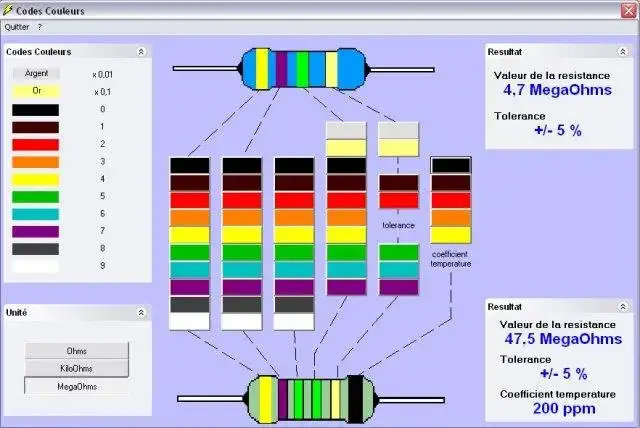The image size is (640, 428).
Task: Click the purple legend swatch for 7
Action: (36, 232)
